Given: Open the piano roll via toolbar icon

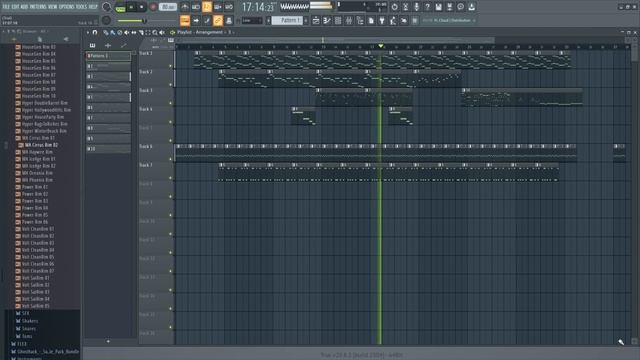Looking at the screenshot, I should 327,20.
